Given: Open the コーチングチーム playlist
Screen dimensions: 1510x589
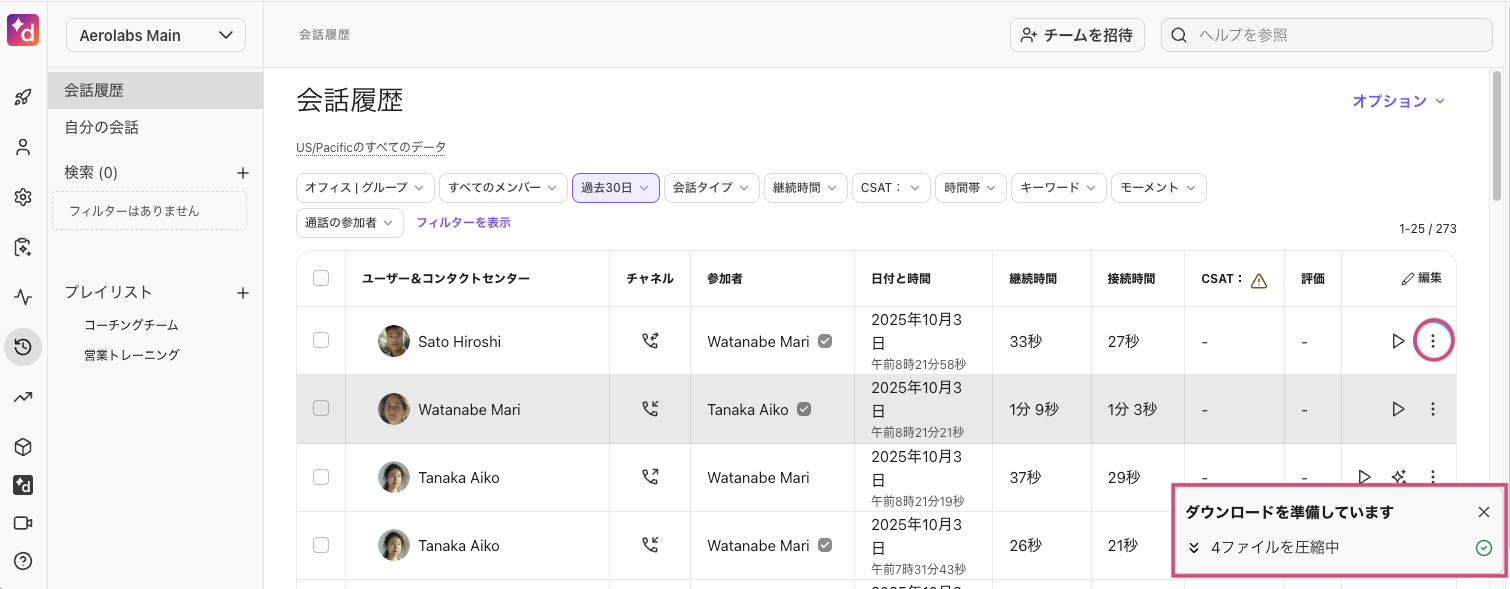Looking at the screenshot, I should [131, 325].
